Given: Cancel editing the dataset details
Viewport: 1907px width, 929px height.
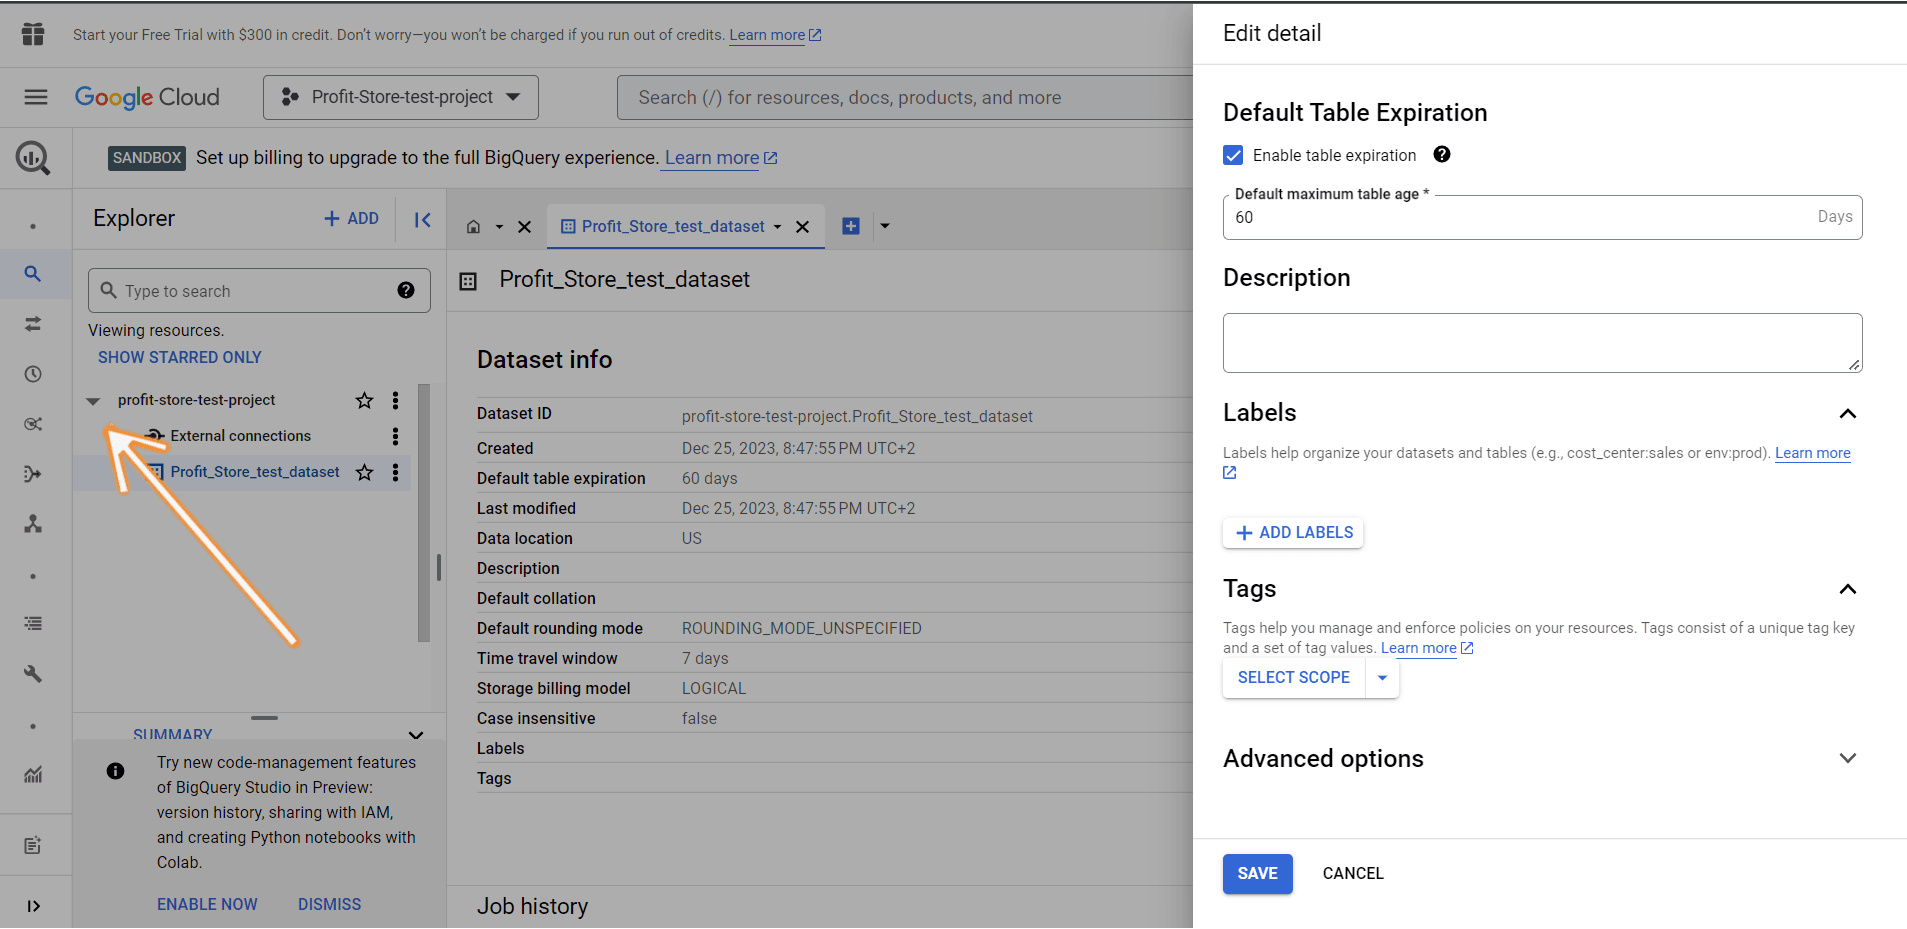Looking at the screenshot, I should 1352,874.
